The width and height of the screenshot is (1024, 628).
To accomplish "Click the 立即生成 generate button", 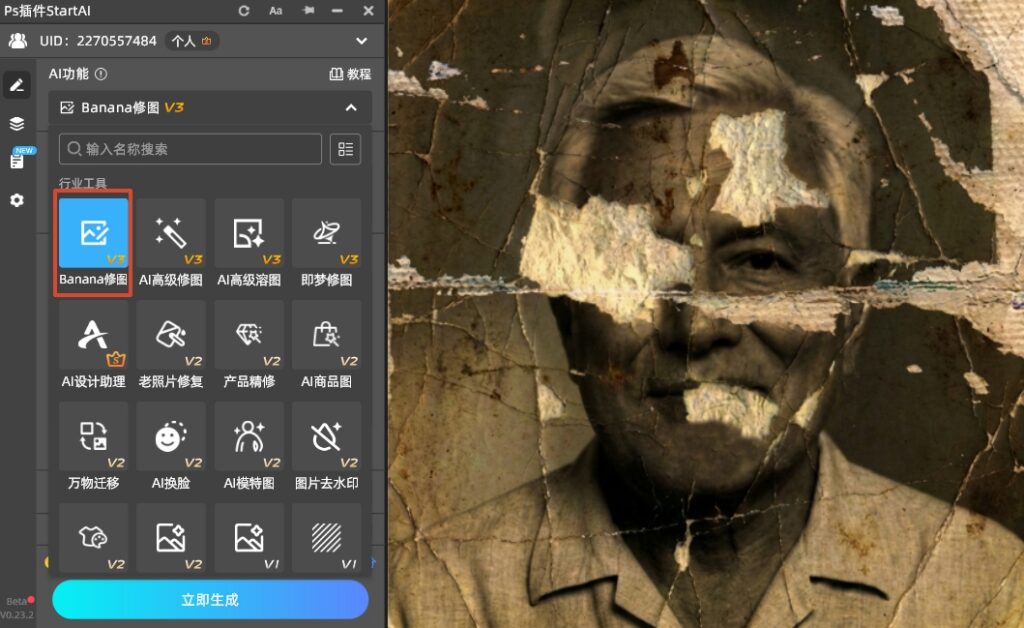I will pos(210,600).
